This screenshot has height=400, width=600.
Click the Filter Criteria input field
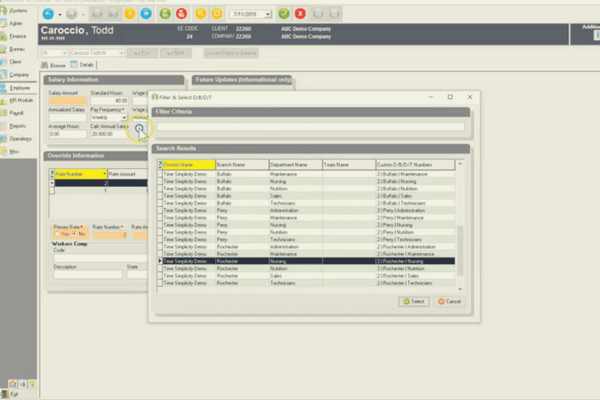point(310,127)
